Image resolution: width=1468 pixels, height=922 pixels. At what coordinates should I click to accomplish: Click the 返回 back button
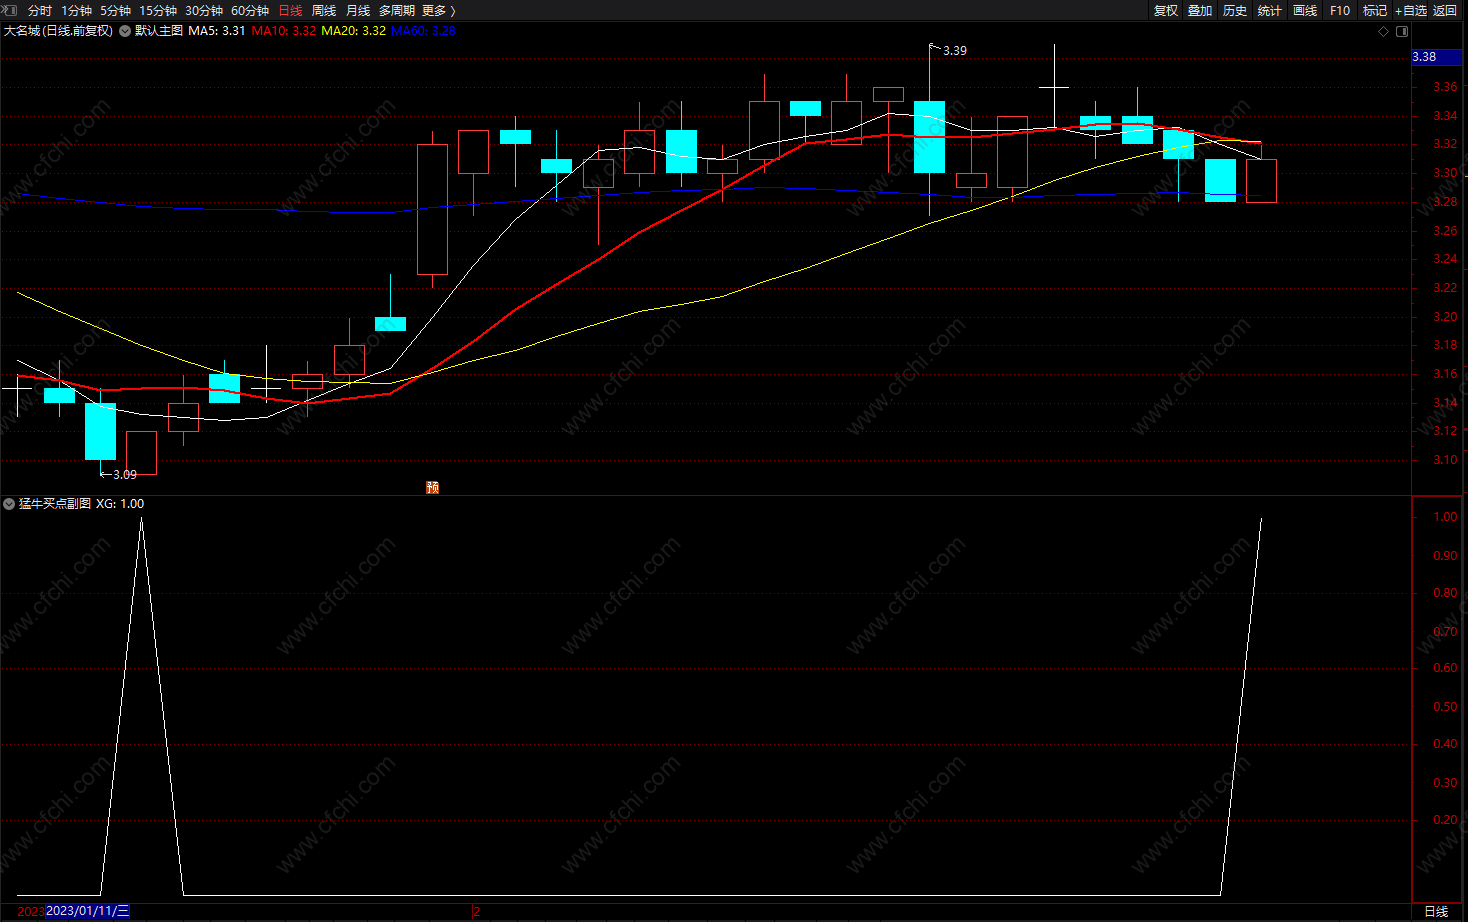coord(1445,10)
